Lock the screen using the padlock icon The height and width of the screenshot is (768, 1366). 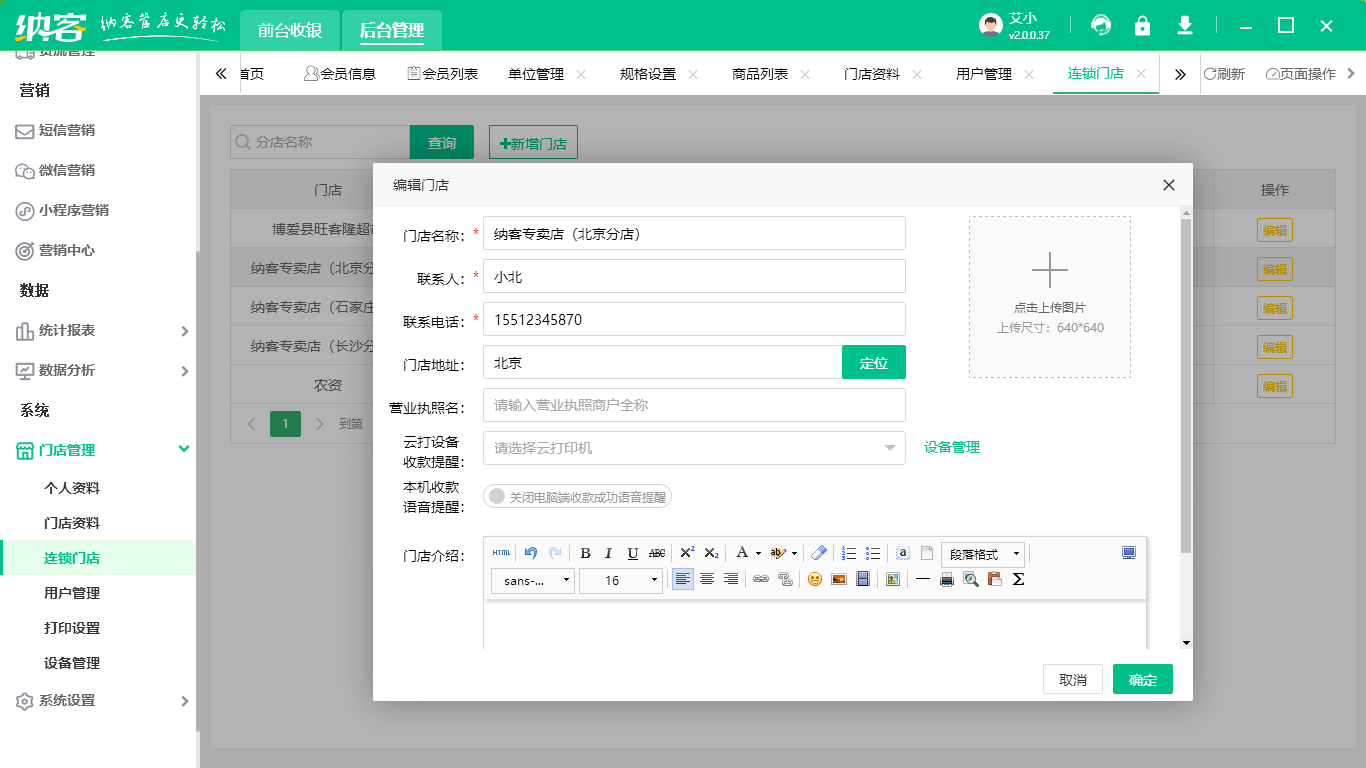point(1142,25)
